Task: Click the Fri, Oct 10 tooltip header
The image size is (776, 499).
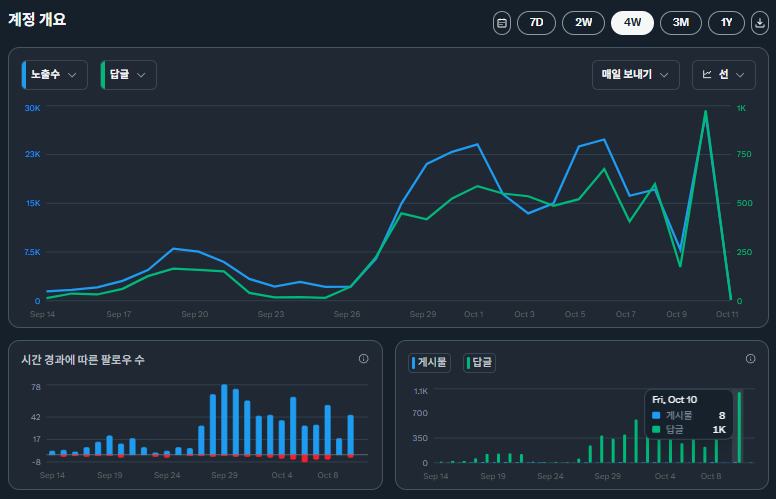Action: coord(674,399)
